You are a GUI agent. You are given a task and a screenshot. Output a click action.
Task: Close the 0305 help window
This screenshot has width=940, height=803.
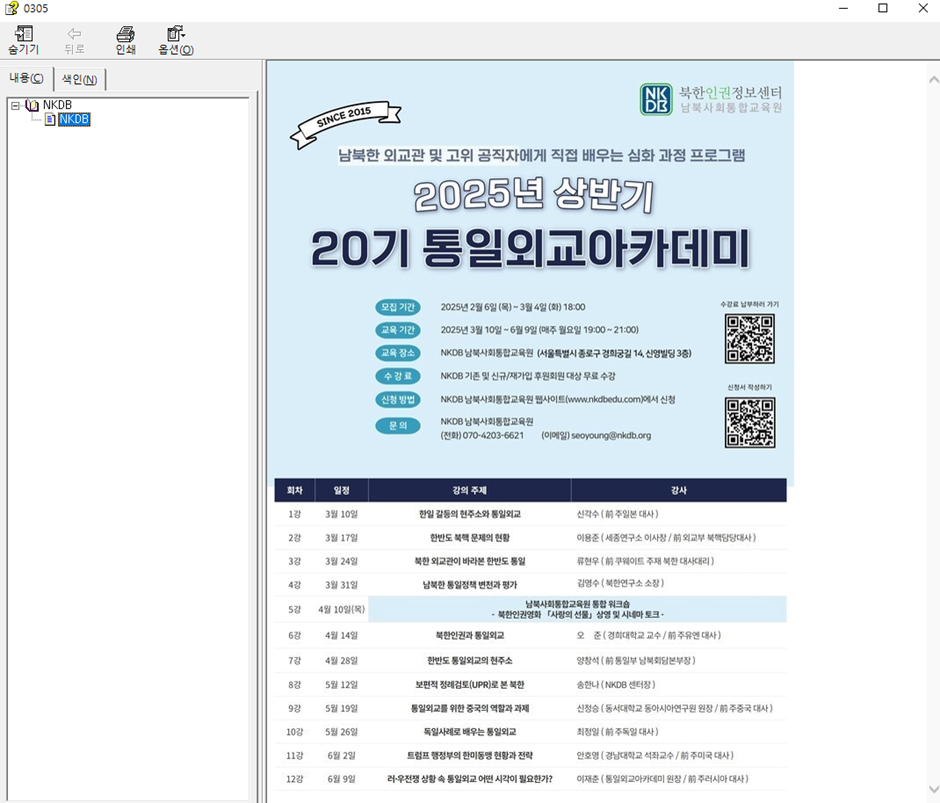(923, 8)
